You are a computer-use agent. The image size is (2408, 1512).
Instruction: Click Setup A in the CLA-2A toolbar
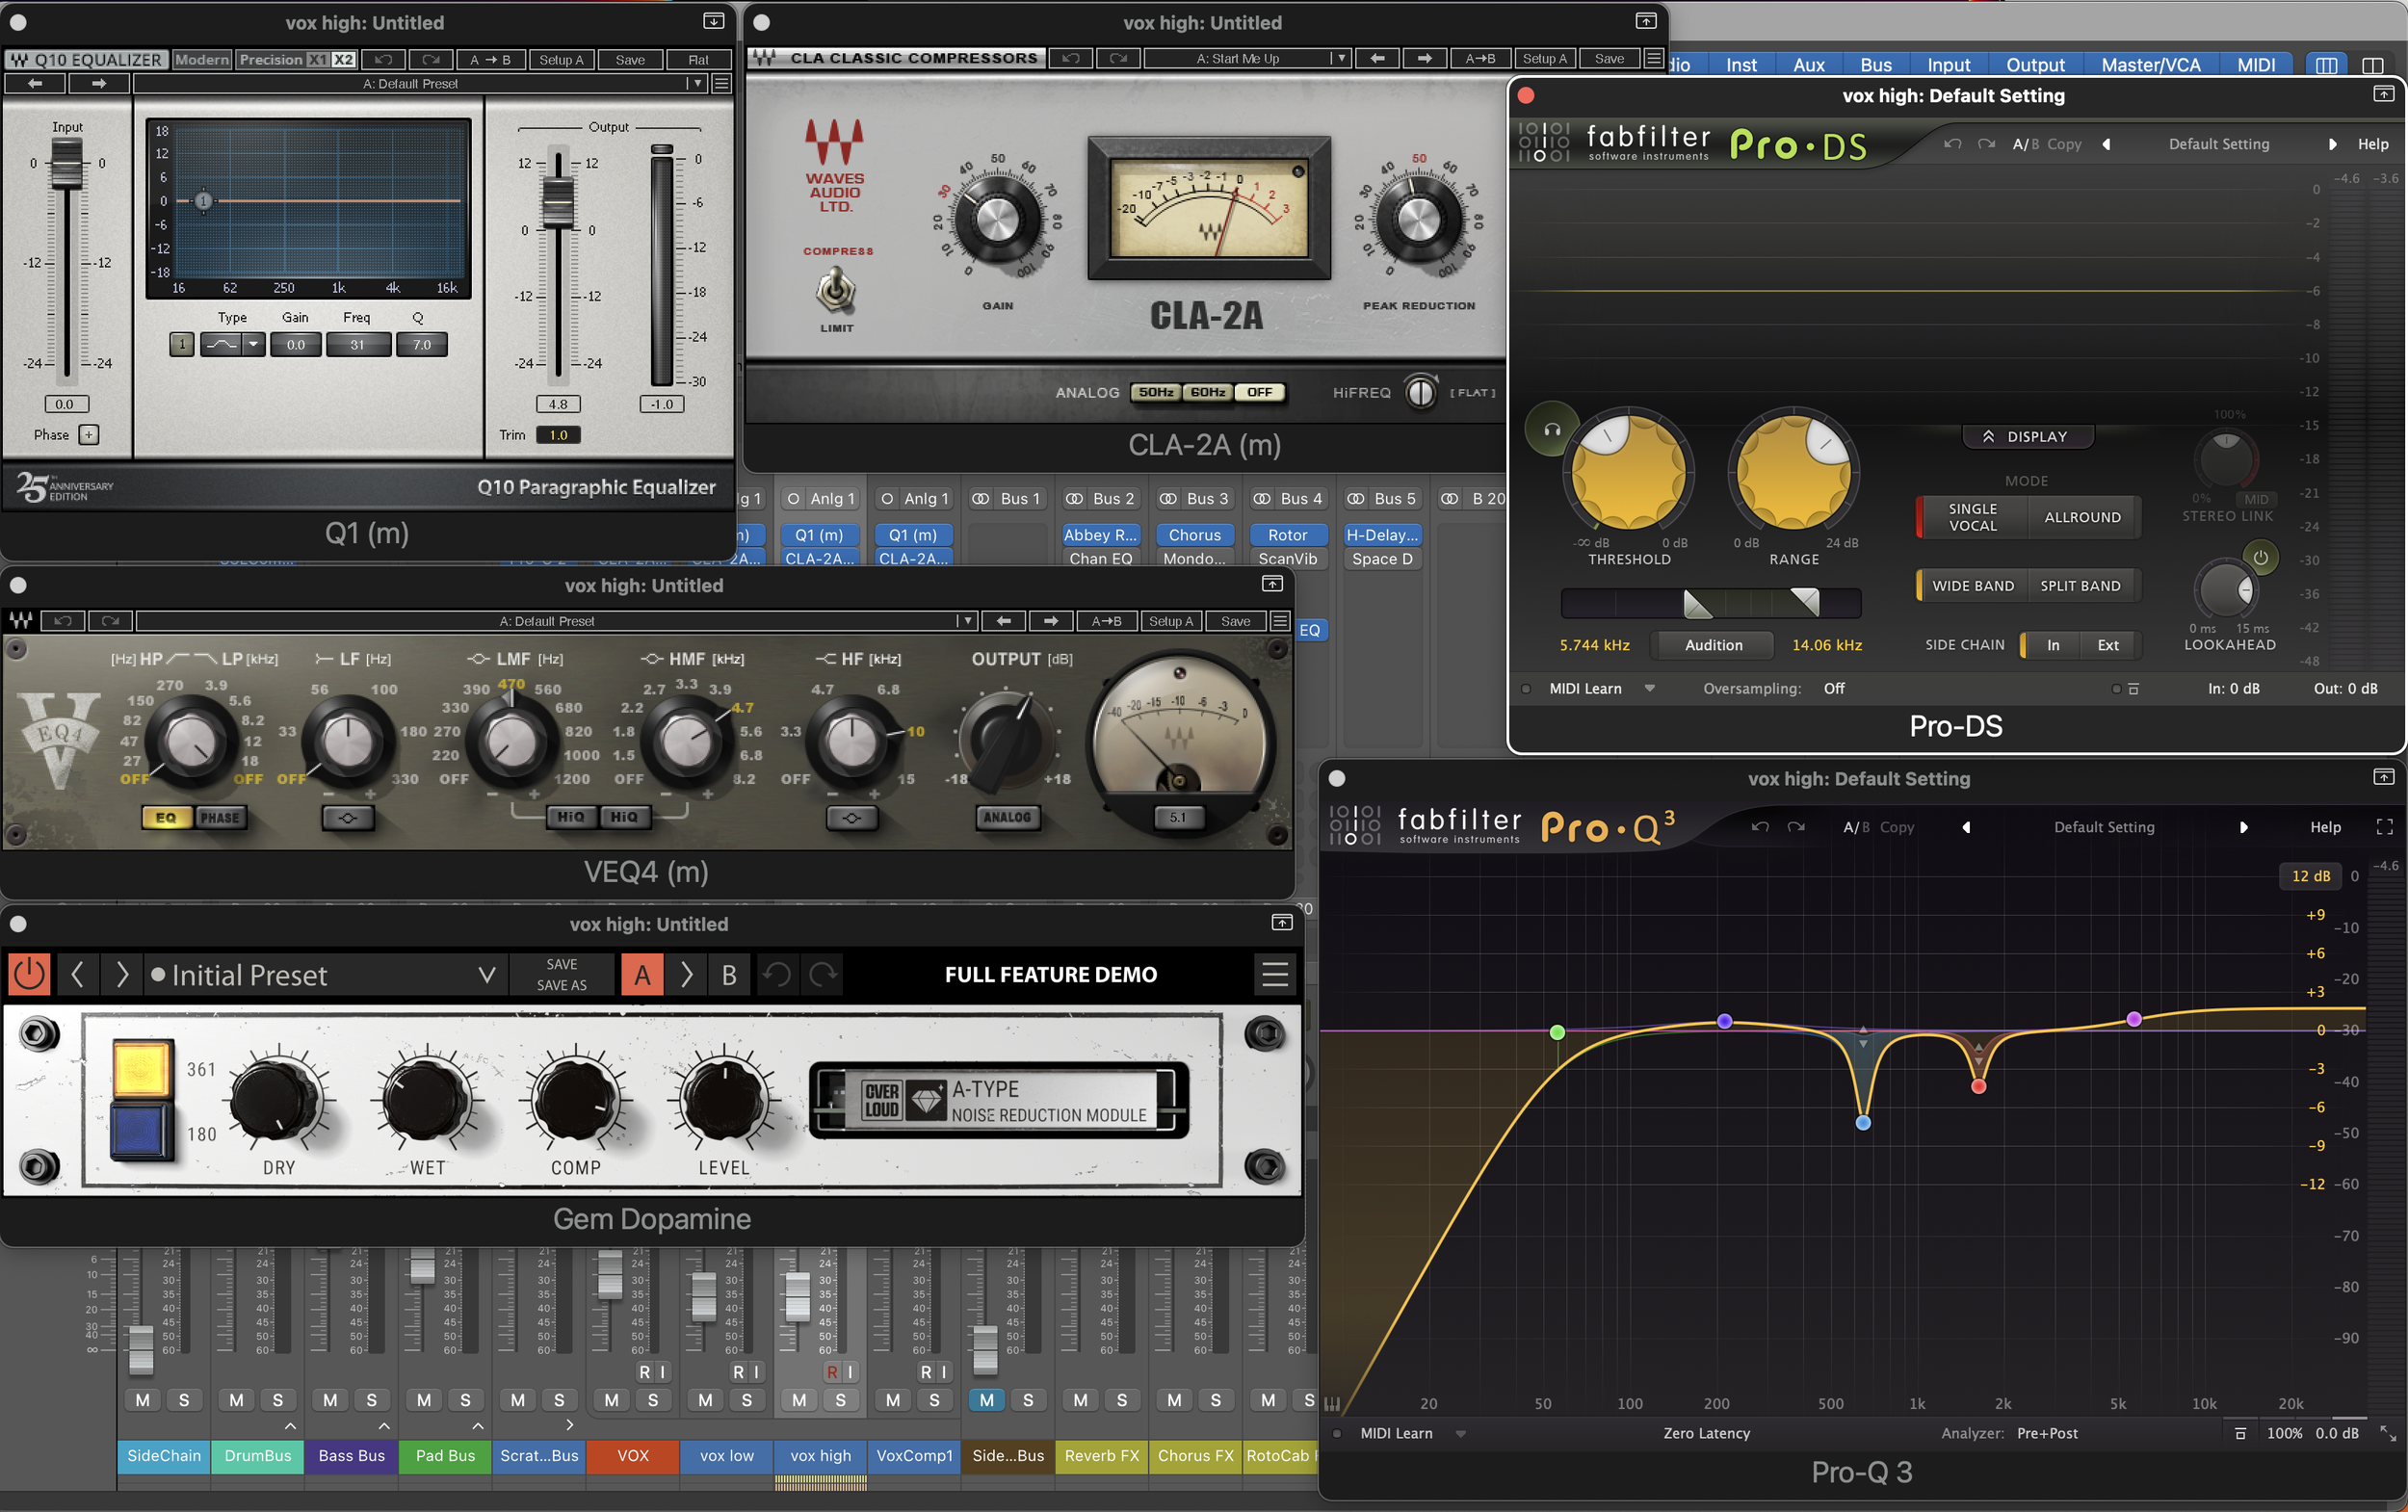(1545, 59)
